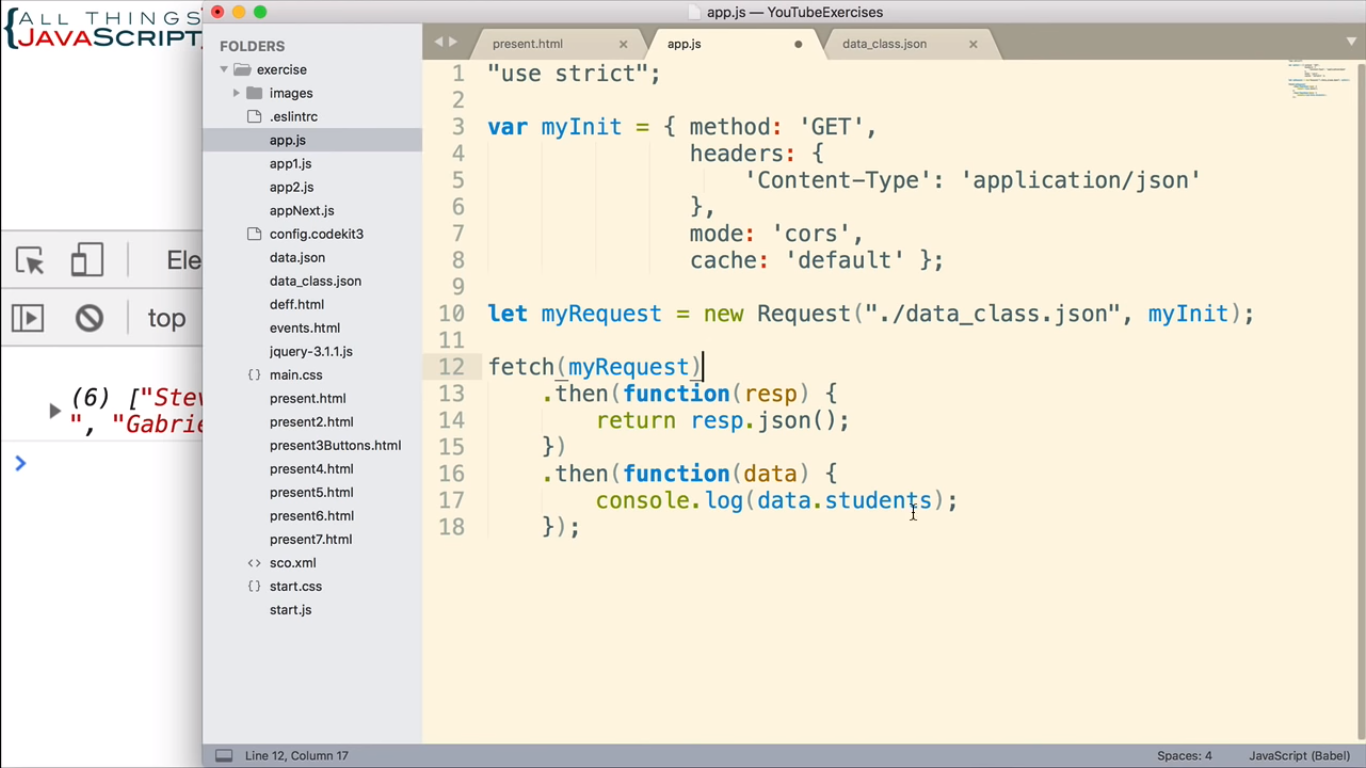Expand the images folder
Viewport: 1366px width, 768px height.
[x=236, y=92]
